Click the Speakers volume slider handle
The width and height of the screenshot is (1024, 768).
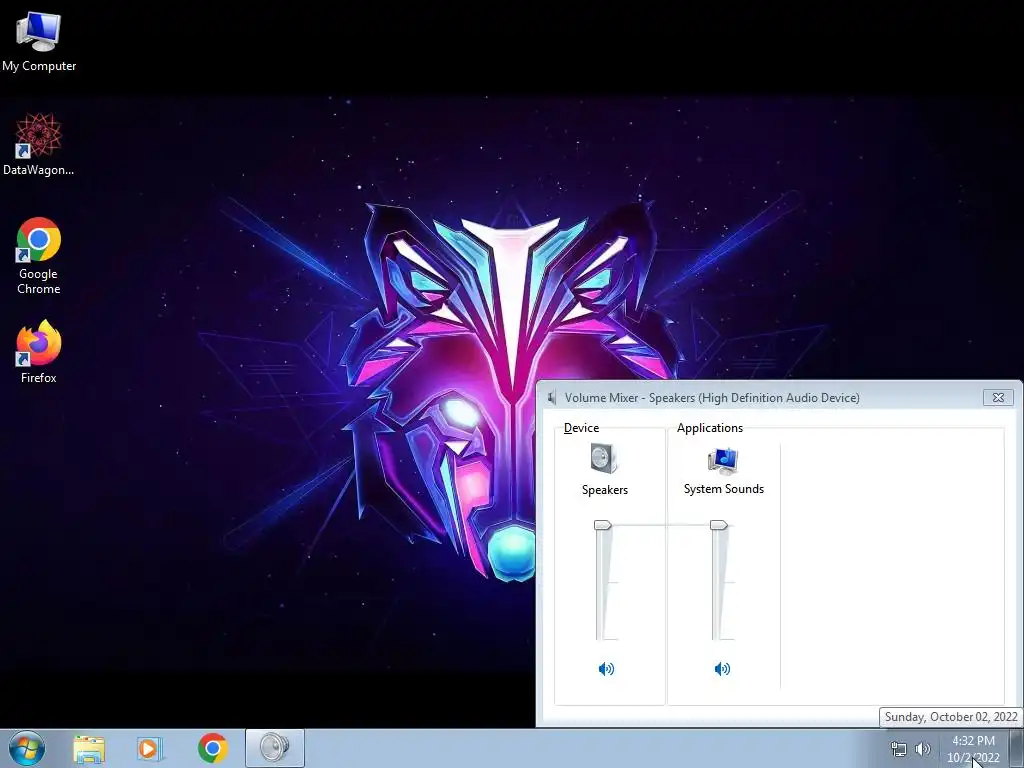point(602,525)
